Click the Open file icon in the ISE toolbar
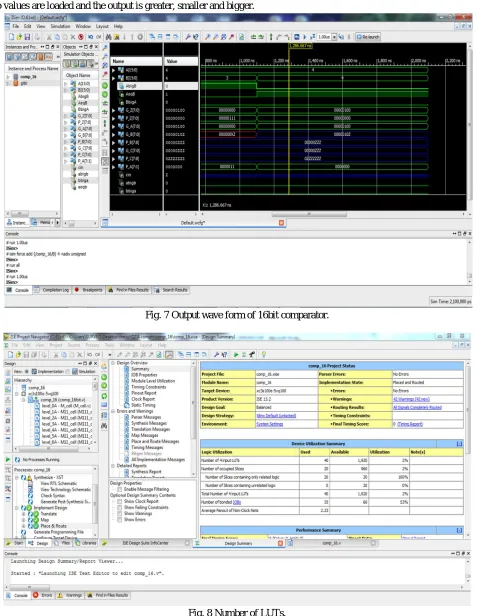Screen dimensions: 477x616 coord(18,355)
